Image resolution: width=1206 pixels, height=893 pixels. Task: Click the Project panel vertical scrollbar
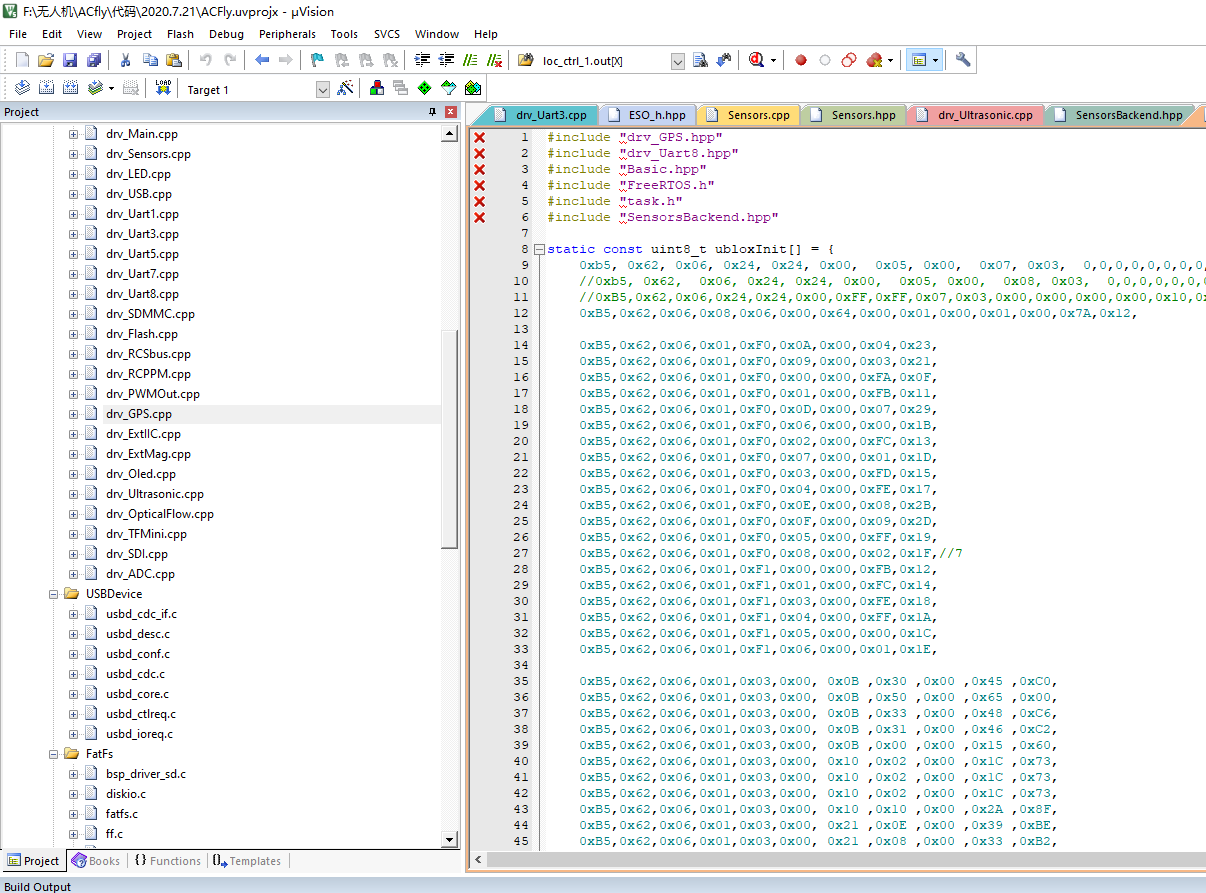[x=449, y=440]
